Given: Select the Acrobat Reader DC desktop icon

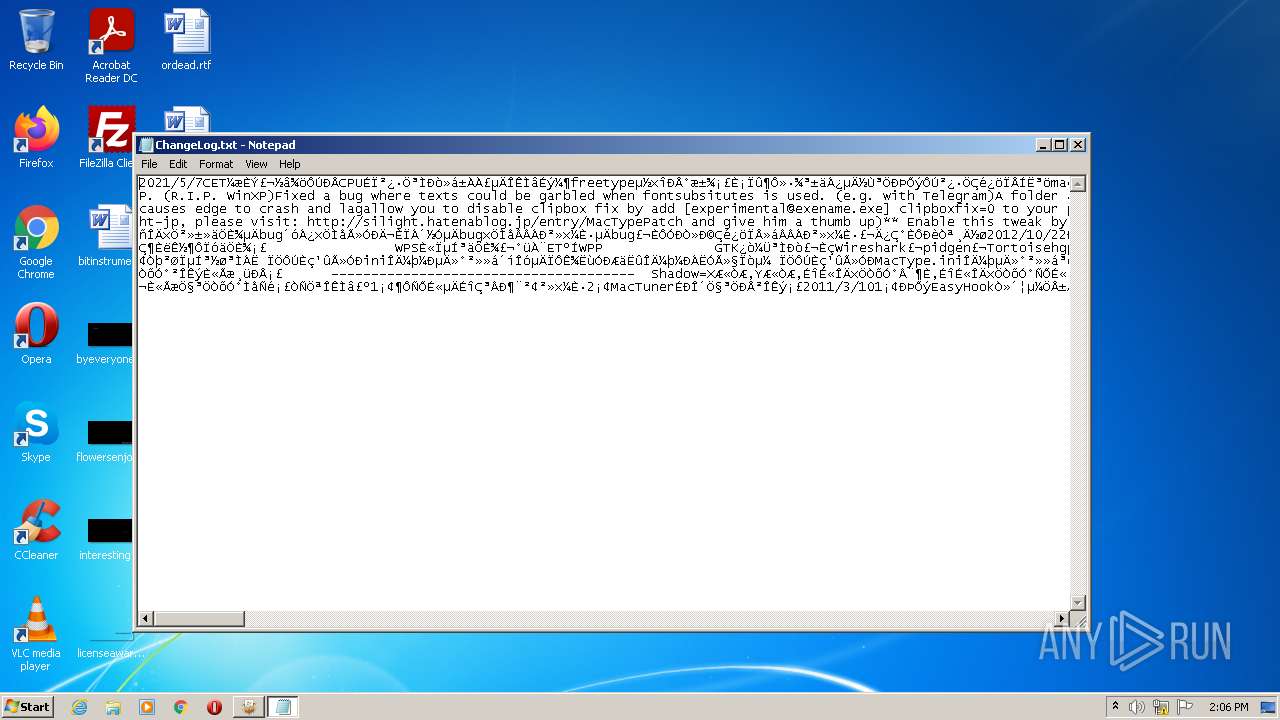Looking at the screenshot, I should point(111,46).
